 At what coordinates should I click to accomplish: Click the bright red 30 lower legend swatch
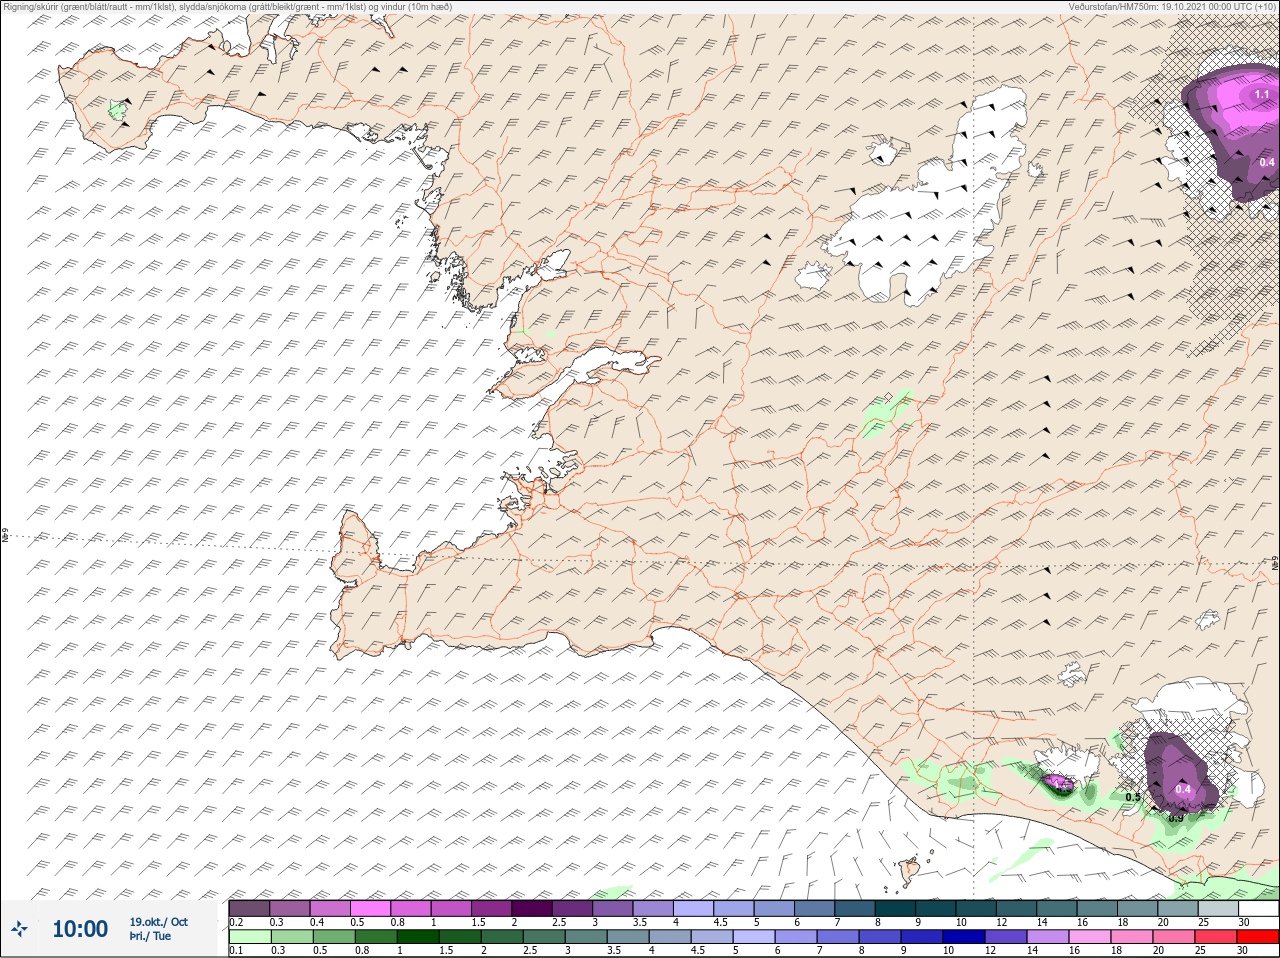(x=1259, y=937)
